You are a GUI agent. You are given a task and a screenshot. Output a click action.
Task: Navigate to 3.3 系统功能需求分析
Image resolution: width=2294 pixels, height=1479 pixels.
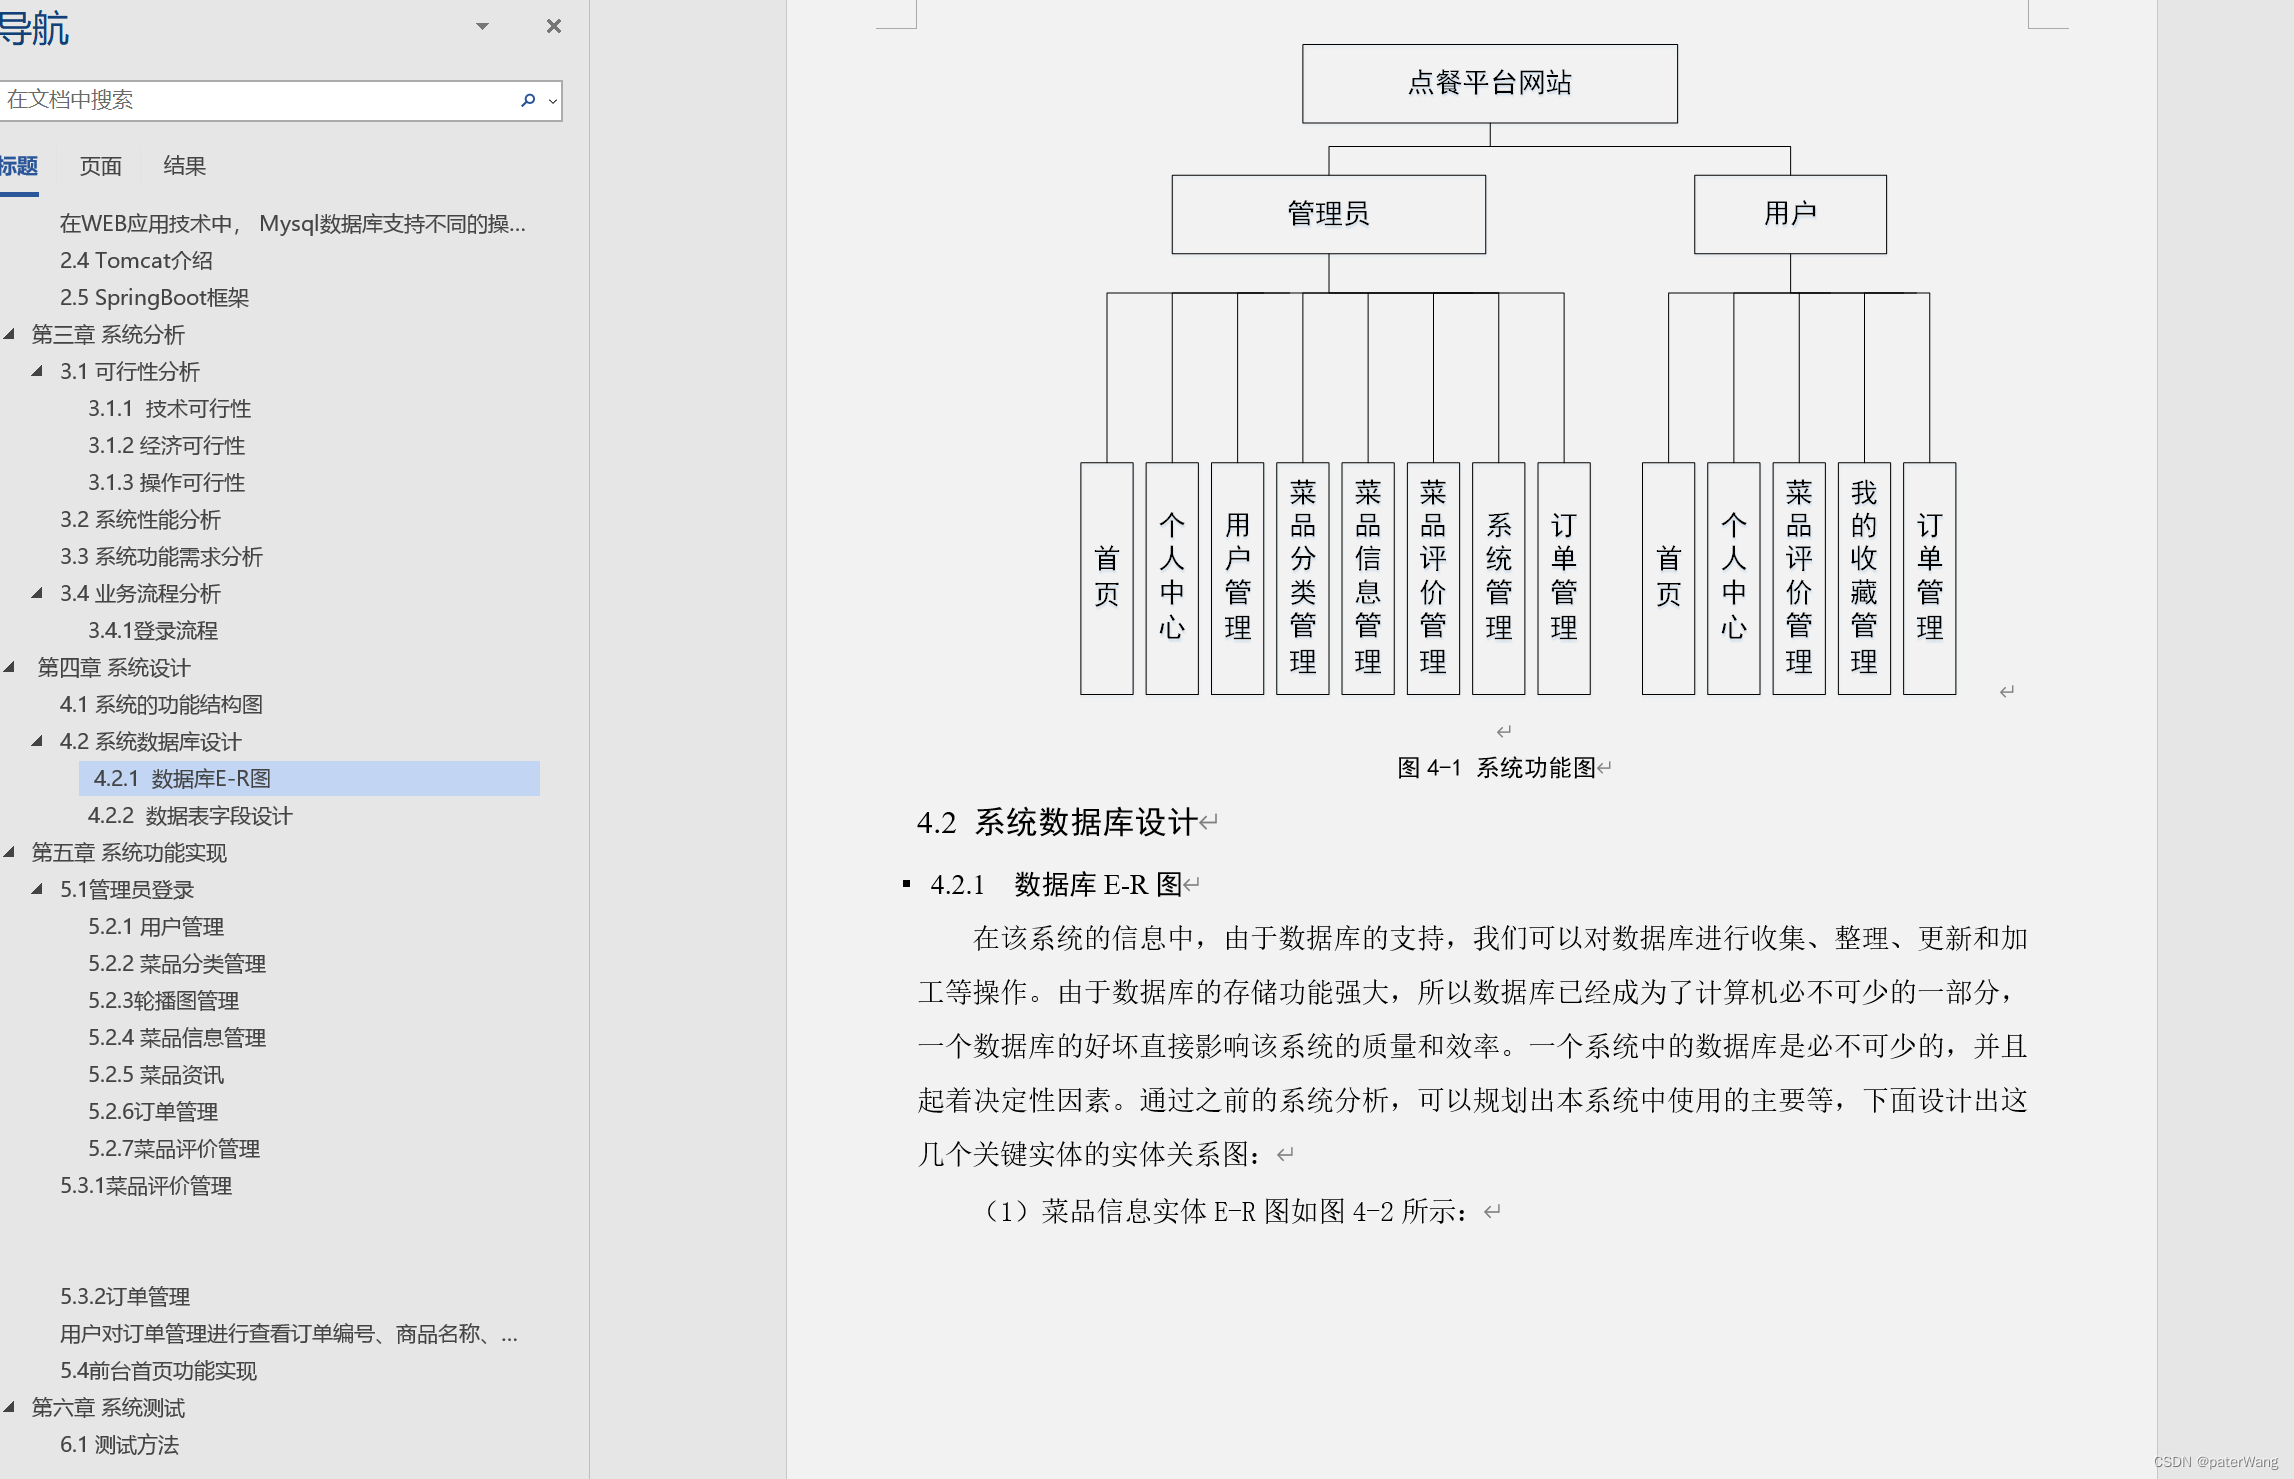(x=161, y=556)
